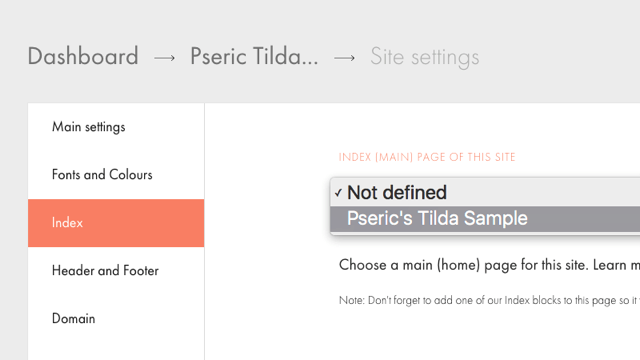This screenshot has height=360, width=640.
Task: Click the arrow icon after Dashboard
Action: point(164,58)
